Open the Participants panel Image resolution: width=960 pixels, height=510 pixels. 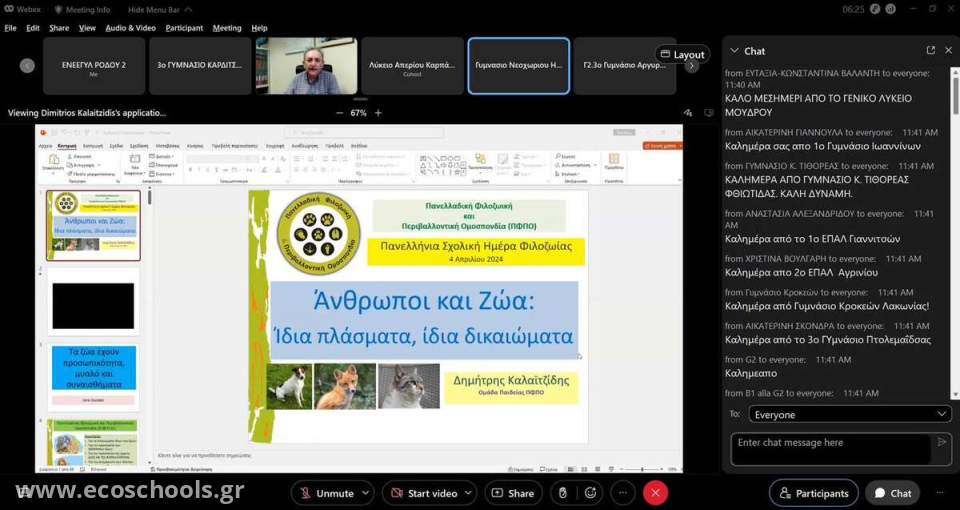814,493
